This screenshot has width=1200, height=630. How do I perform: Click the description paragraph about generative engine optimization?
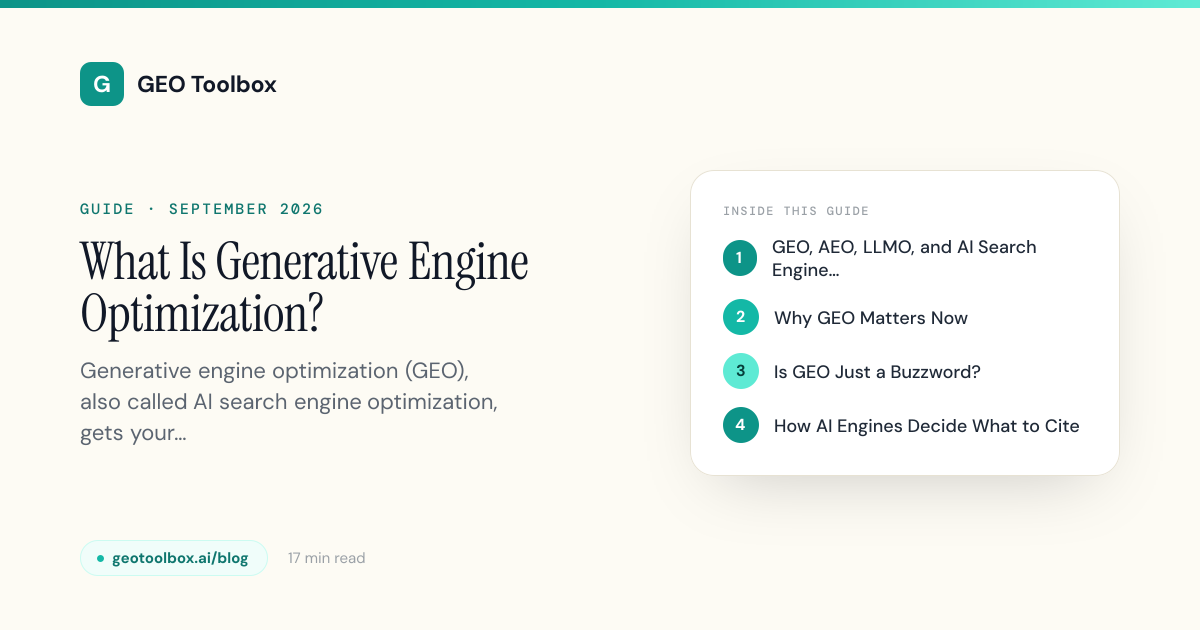point(289,403)
